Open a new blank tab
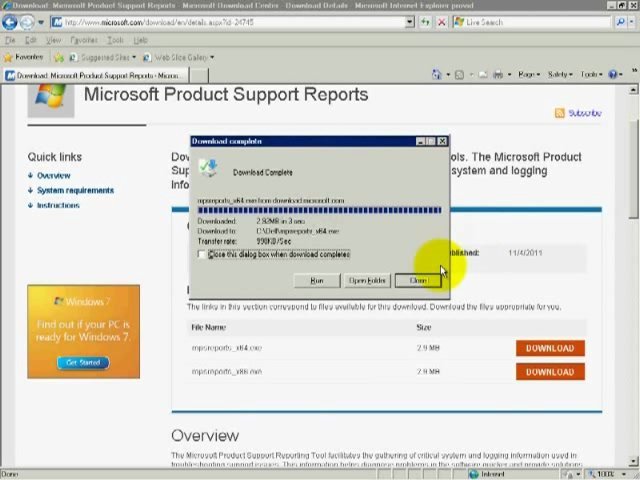 [200, 76]
